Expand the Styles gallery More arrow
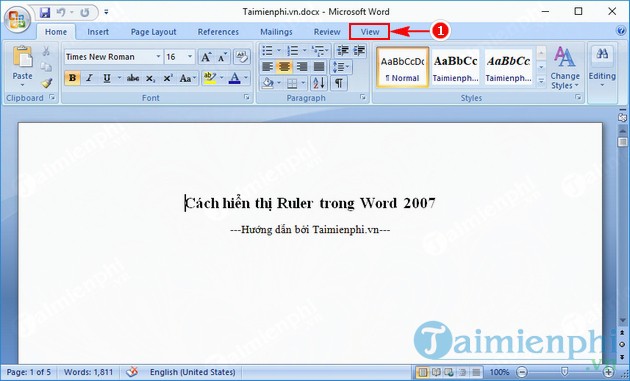The width and height of the screenshot is (630, 381). tap(541, 82)
